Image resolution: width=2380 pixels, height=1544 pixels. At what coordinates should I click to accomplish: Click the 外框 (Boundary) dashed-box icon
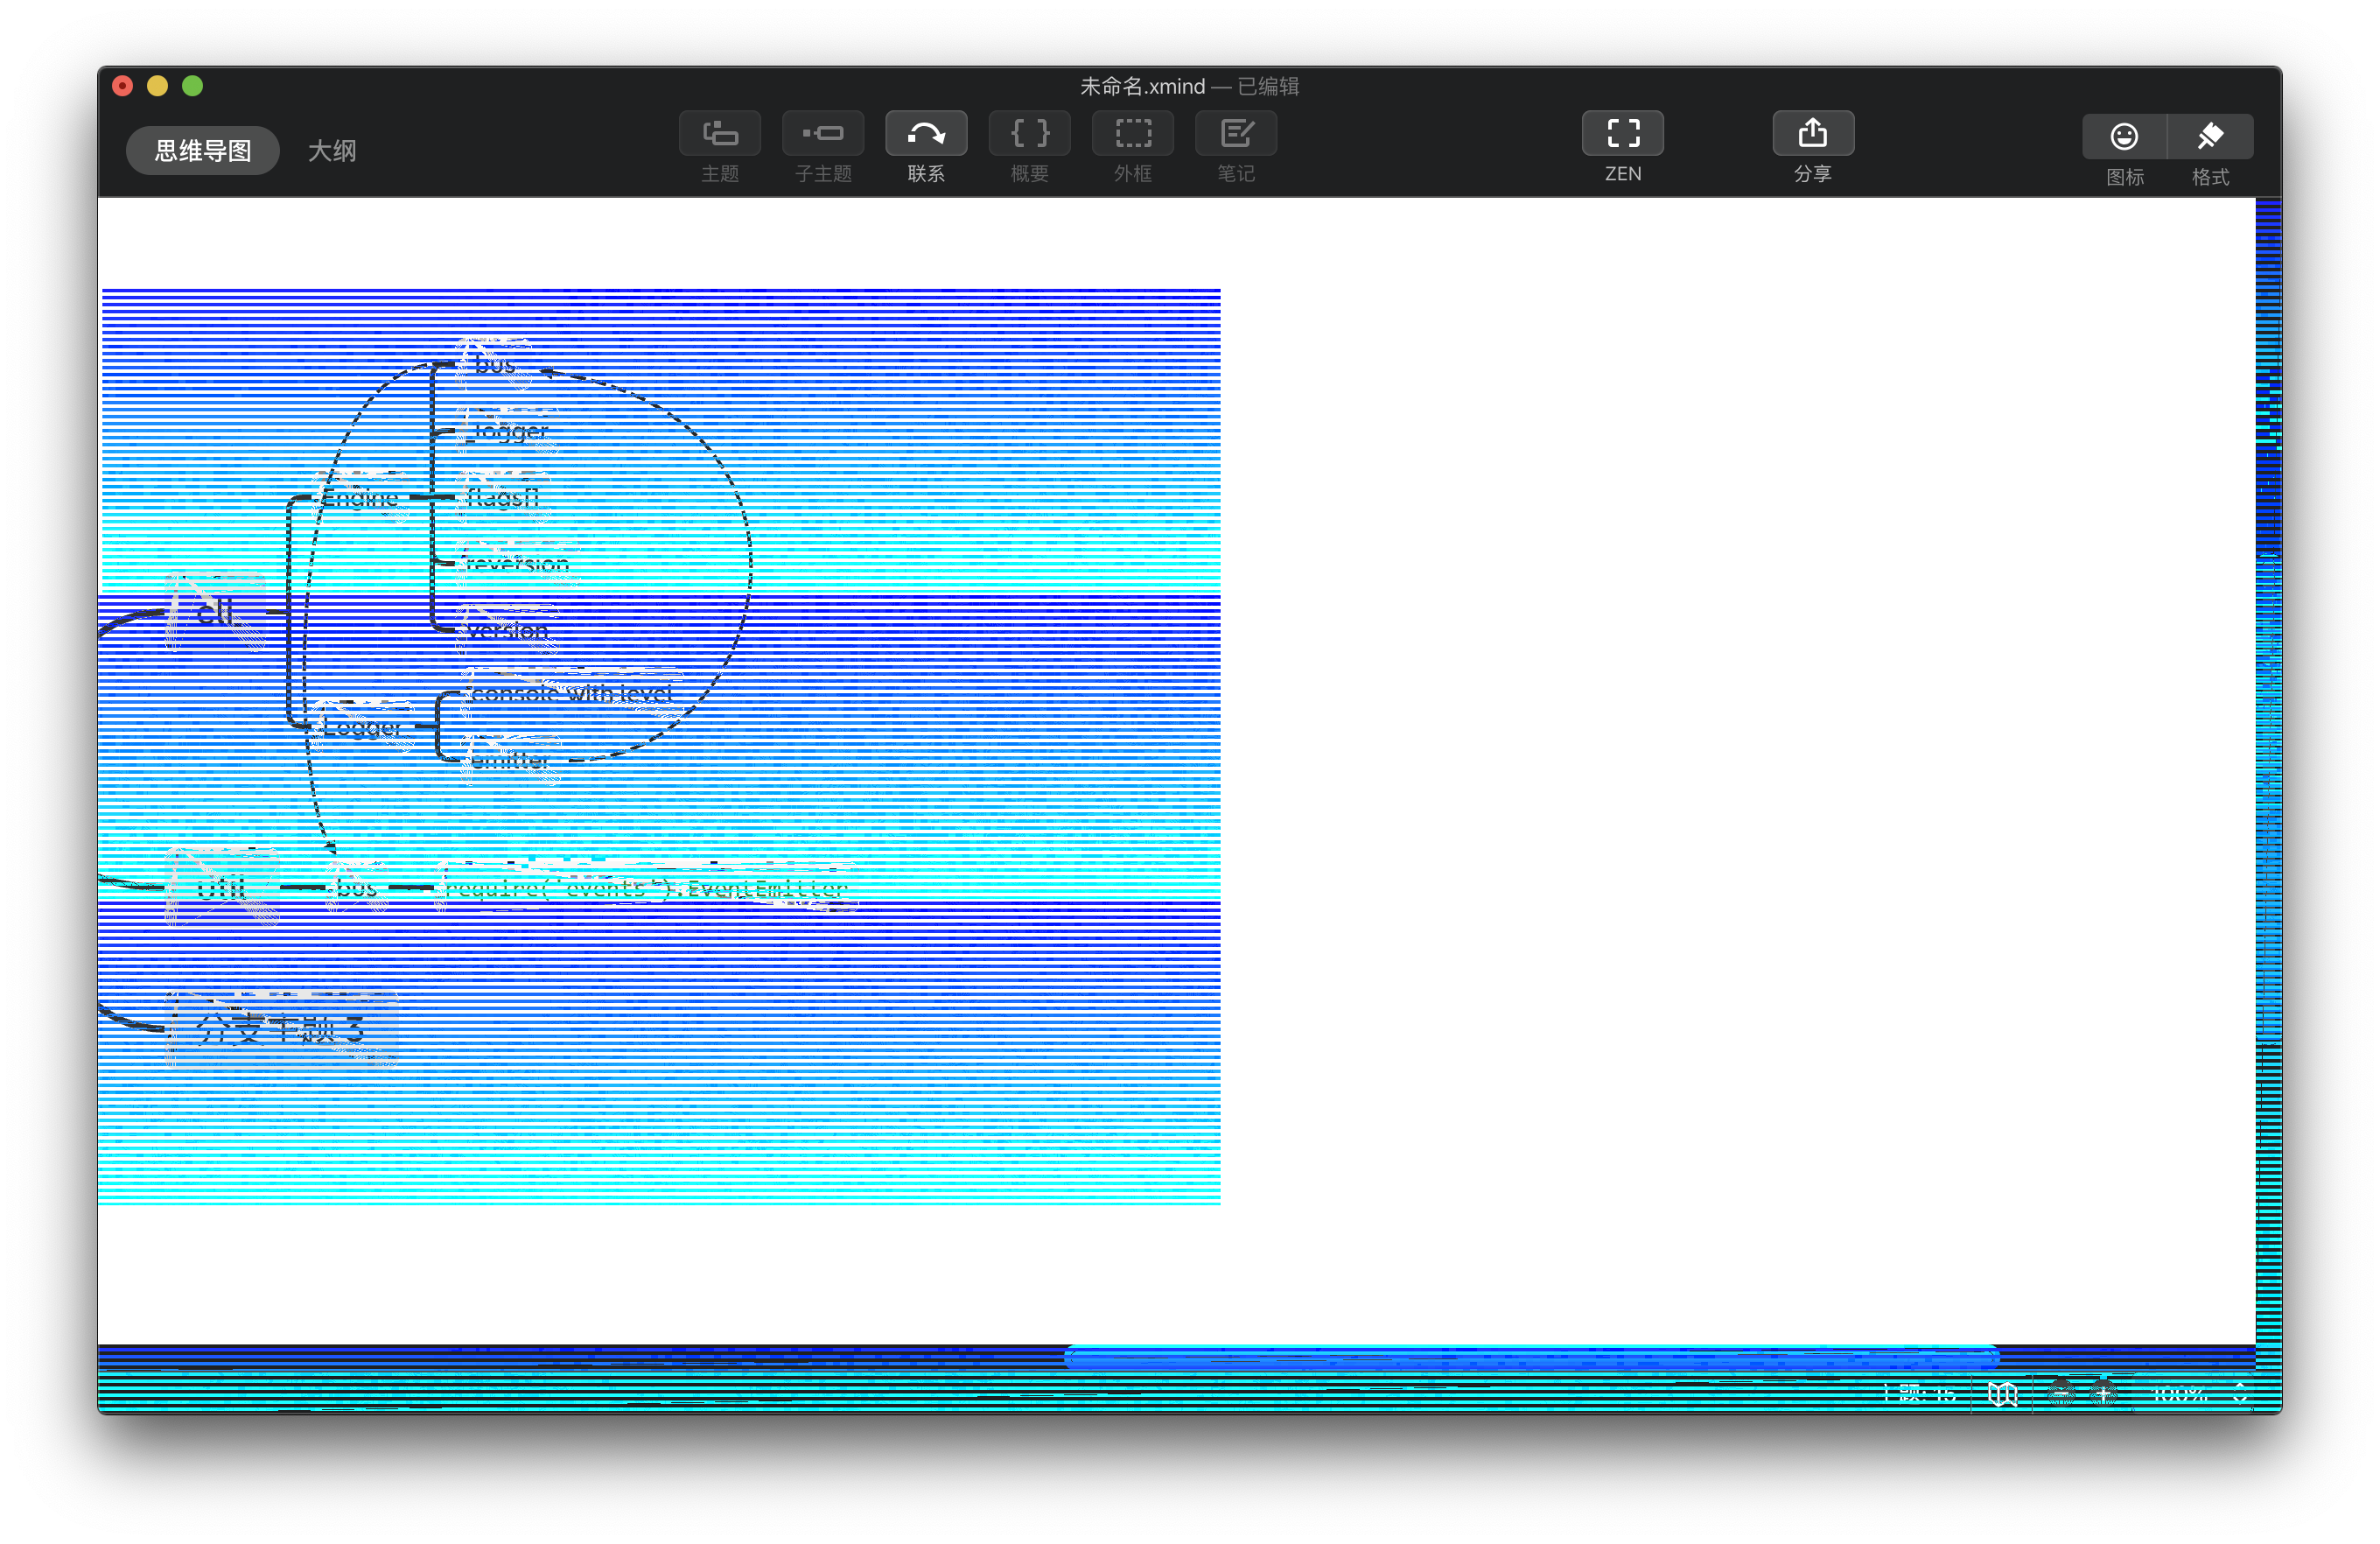tap(1132, 133)
